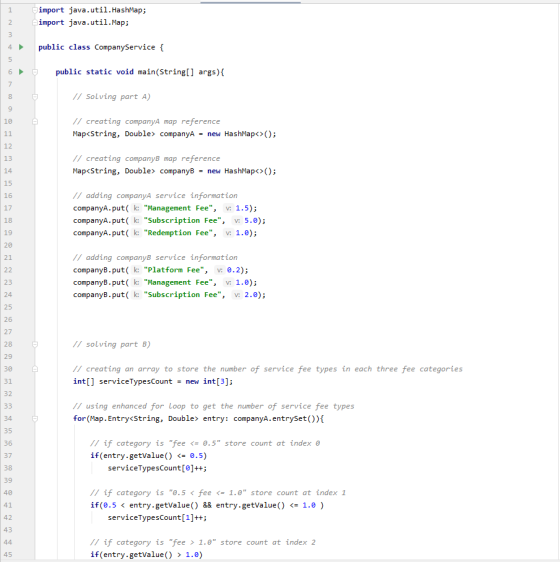Image resolution: width=560 pixels, height=562 pixels.
Task: Fold comment 'creating companyA map reference'
Action: coord(35,122)
